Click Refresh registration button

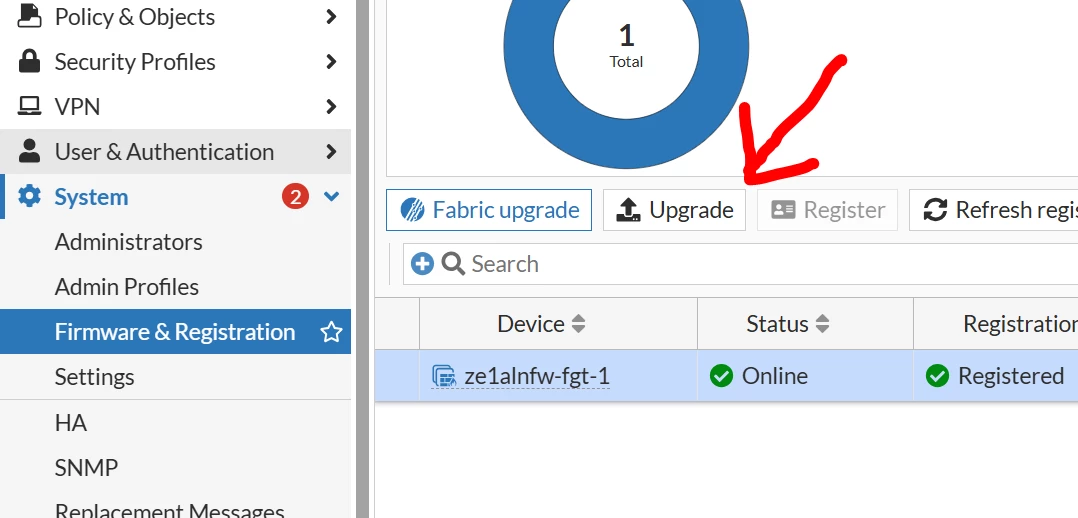point(993,210)
